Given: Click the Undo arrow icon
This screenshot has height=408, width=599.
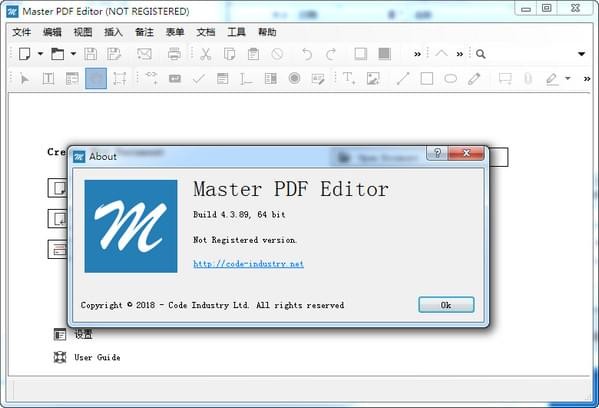Looking at the screenshot, I should point(307,54).
